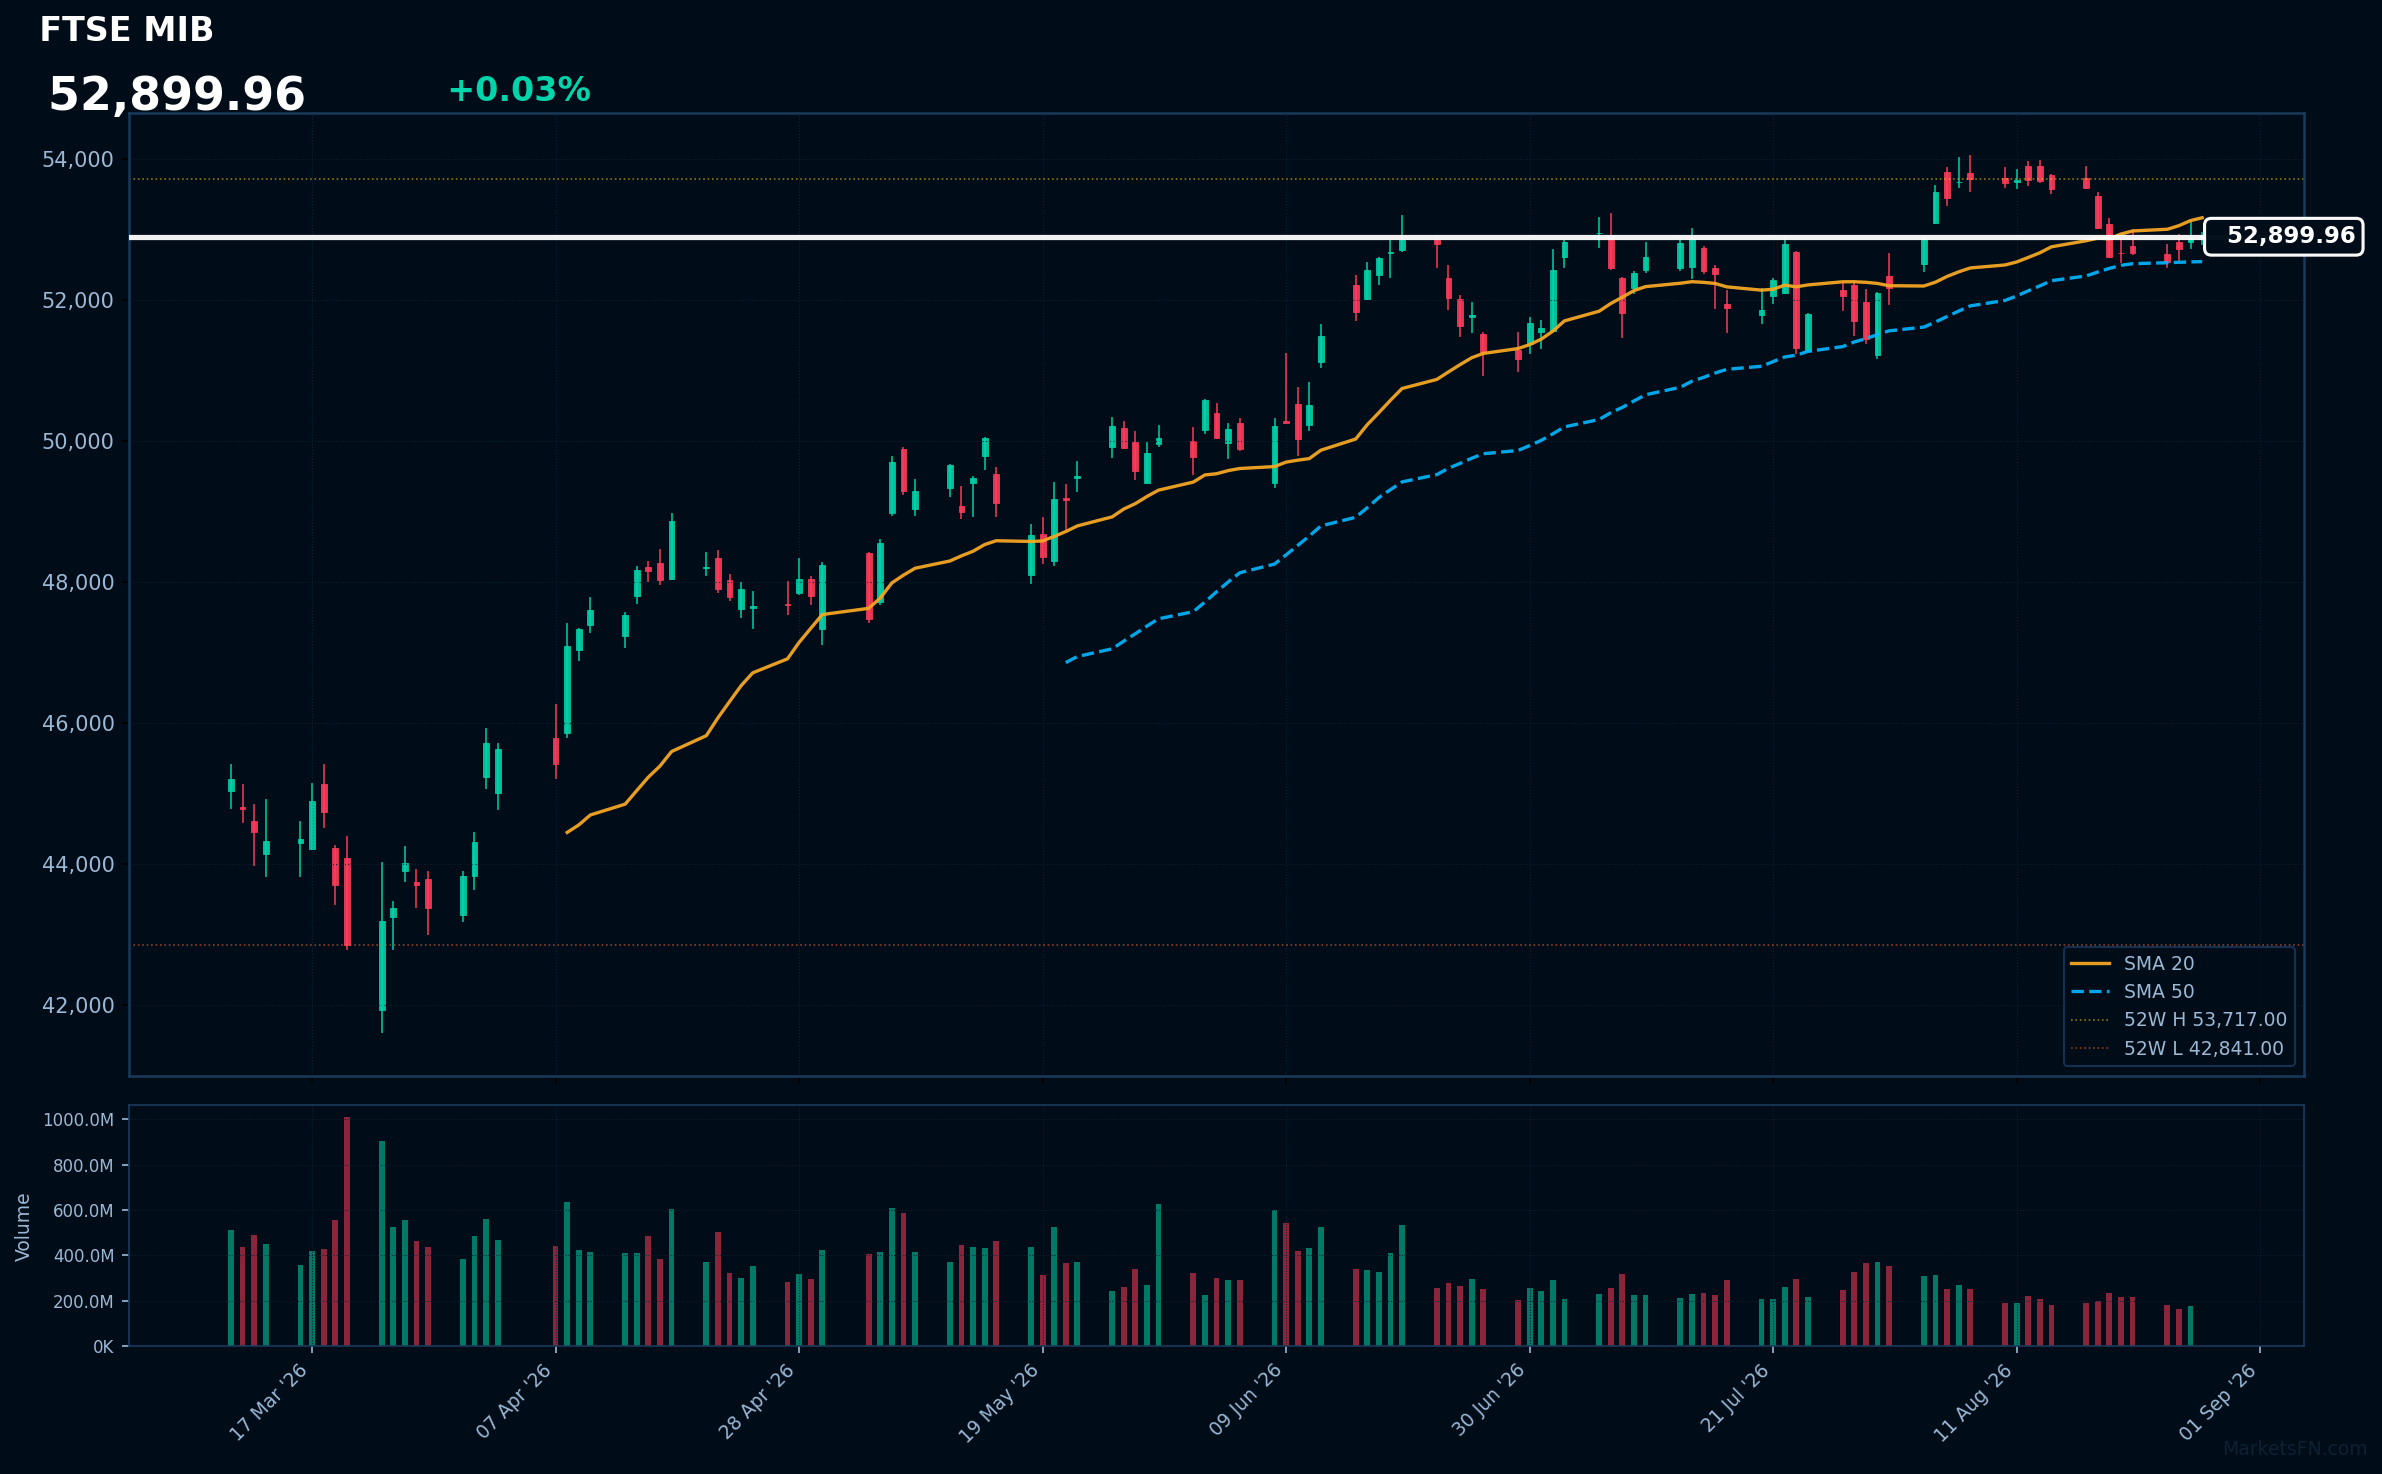This screenshot has height=1474, width=2382.
Task: Click the 11 Aug '26 date label
Action: click(x=1973, y=1402)
